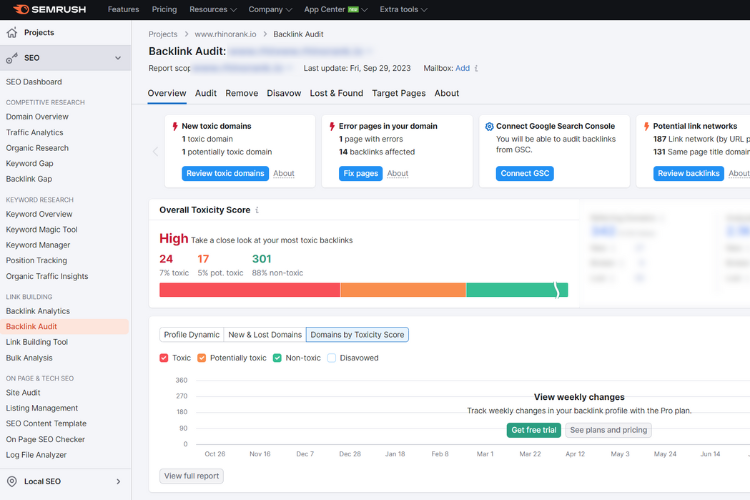Open Backlink Analytics in sidebar

tap(38, 311)
